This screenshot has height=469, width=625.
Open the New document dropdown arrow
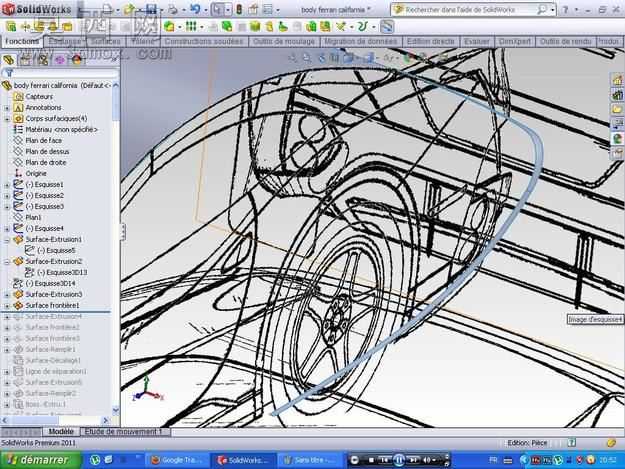pos(118,10)
